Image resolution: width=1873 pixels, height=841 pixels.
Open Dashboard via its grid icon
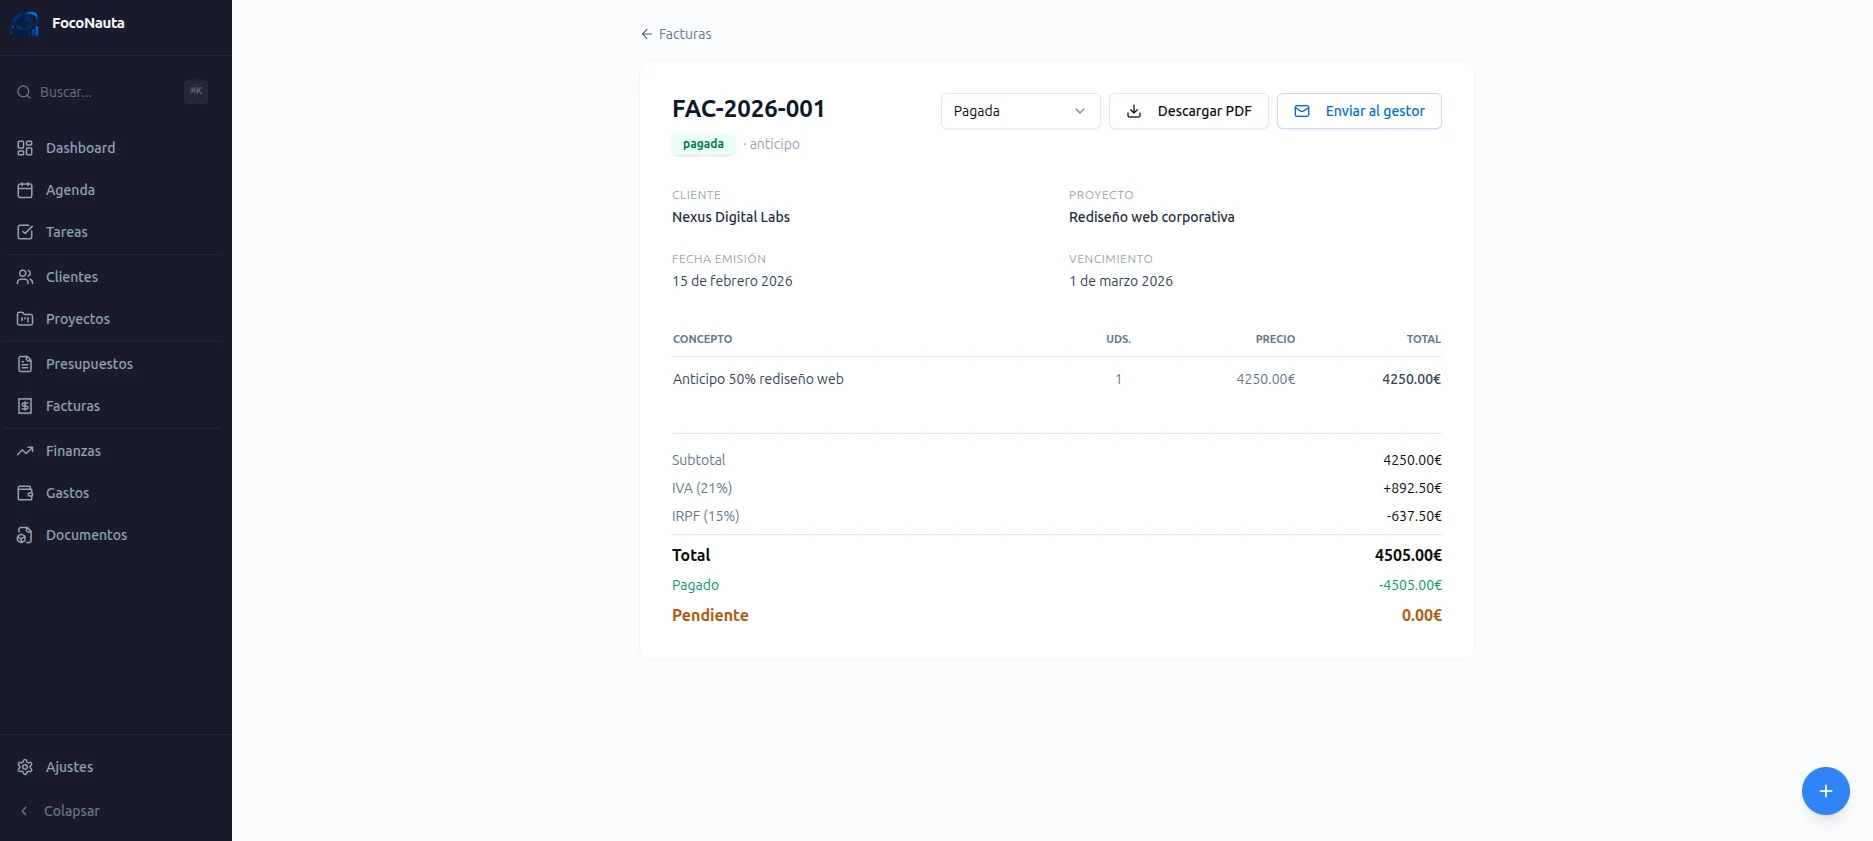pyautogui.click(x=25, y=148)
